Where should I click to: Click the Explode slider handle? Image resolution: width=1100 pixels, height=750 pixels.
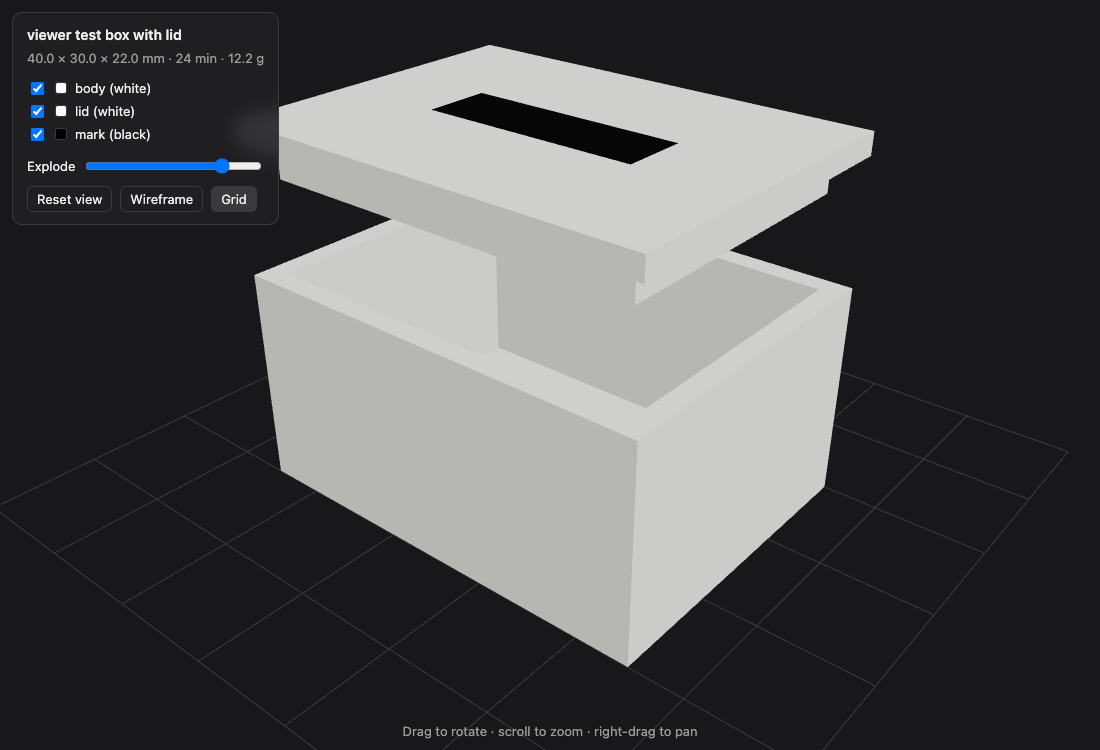pyautogui.click(x=222, y=166)
